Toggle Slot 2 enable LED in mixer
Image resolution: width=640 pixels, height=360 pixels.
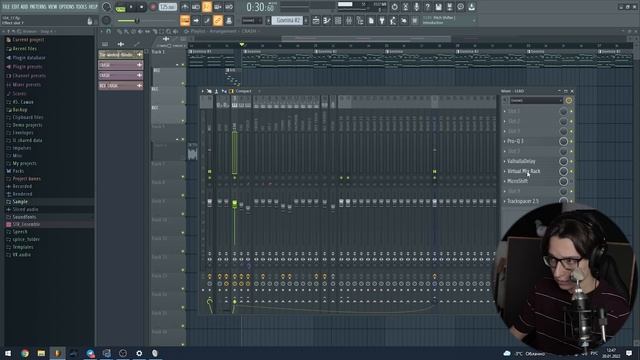coord(571,121)
